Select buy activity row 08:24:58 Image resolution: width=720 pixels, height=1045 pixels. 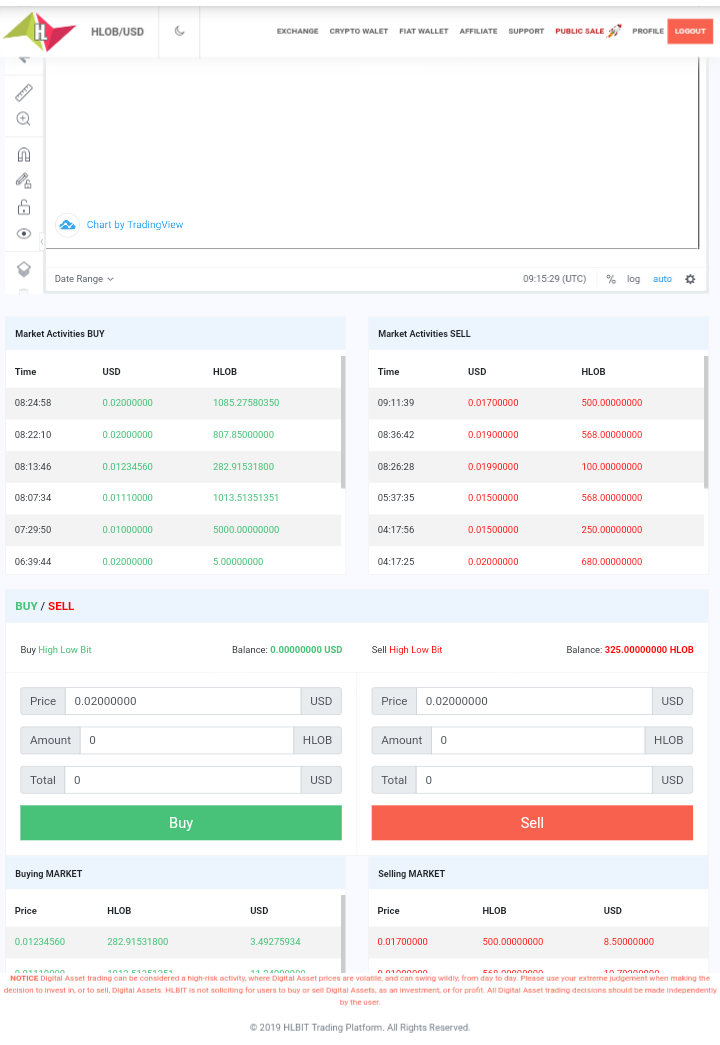173,403
